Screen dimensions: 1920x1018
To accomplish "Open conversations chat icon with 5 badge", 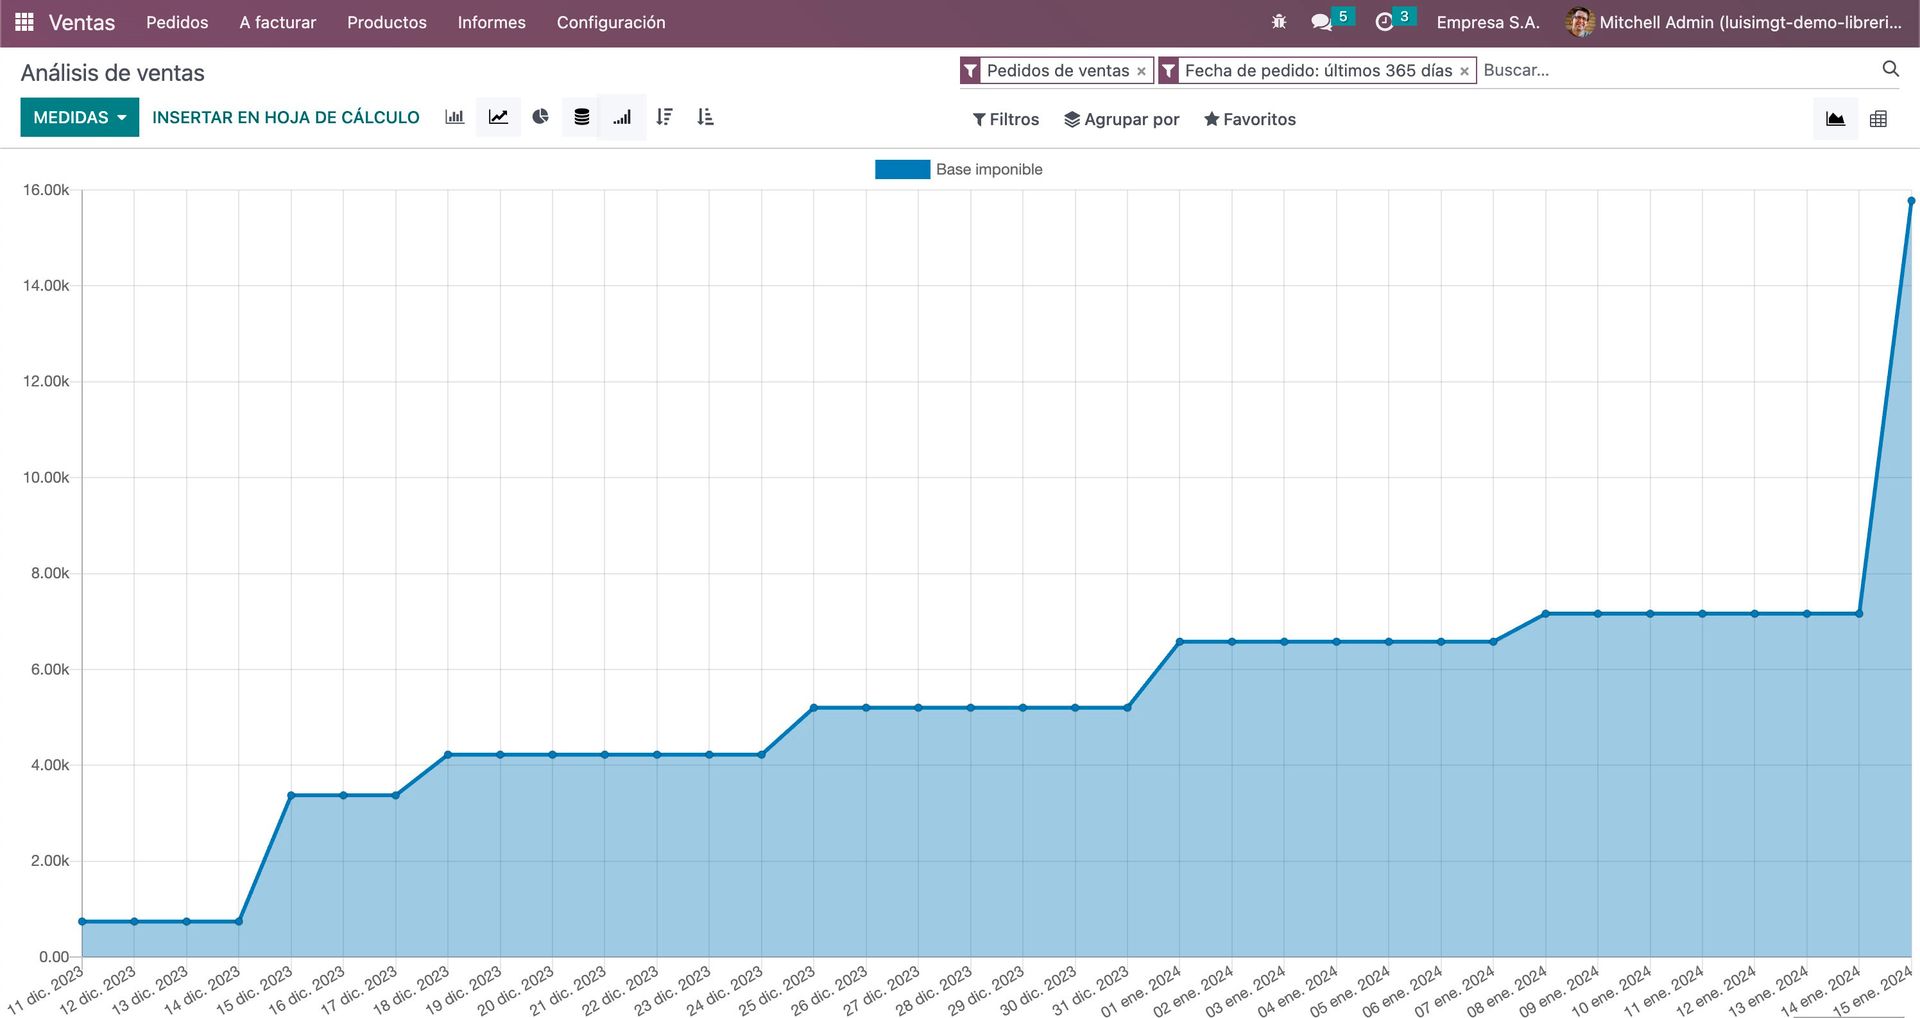I will [x=1331, y=21].
